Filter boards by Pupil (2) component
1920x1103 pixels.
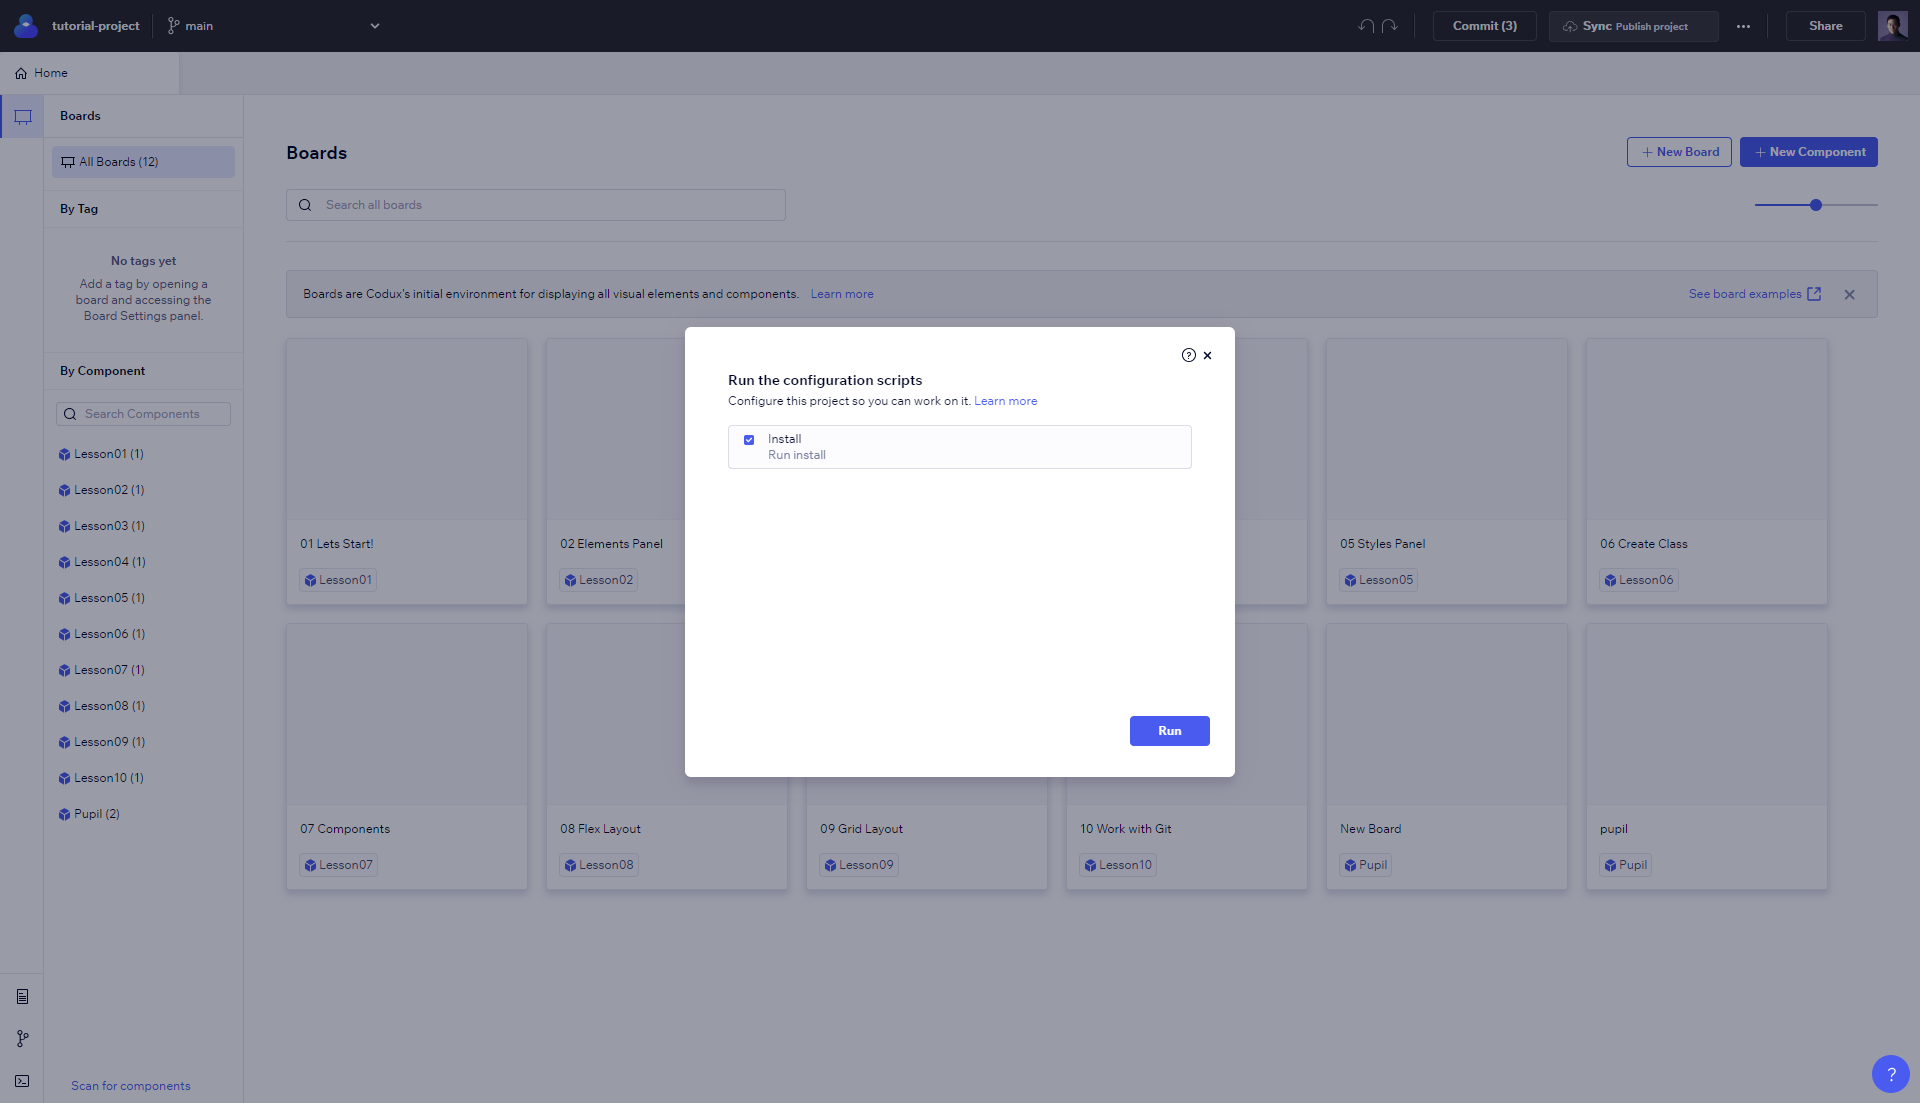pyautogui.click(x=89, y=814)
